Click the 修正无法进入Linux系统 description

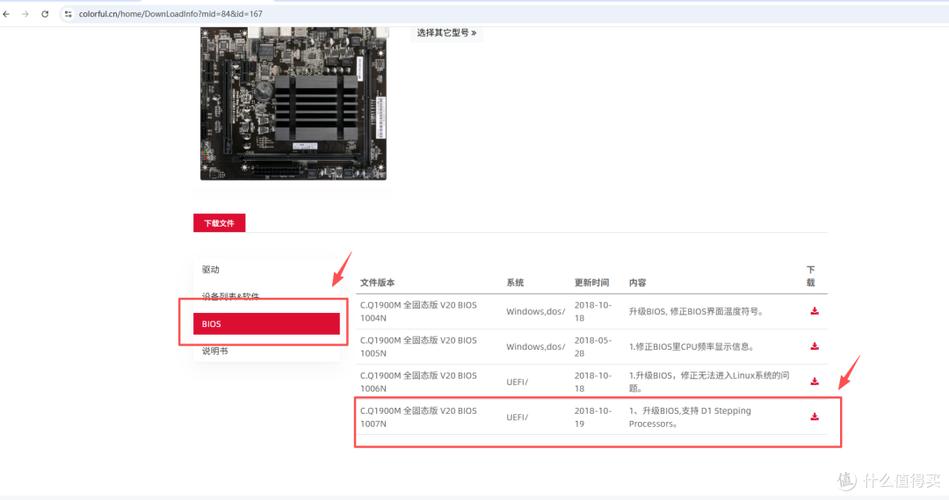click(x=709, y=381)
